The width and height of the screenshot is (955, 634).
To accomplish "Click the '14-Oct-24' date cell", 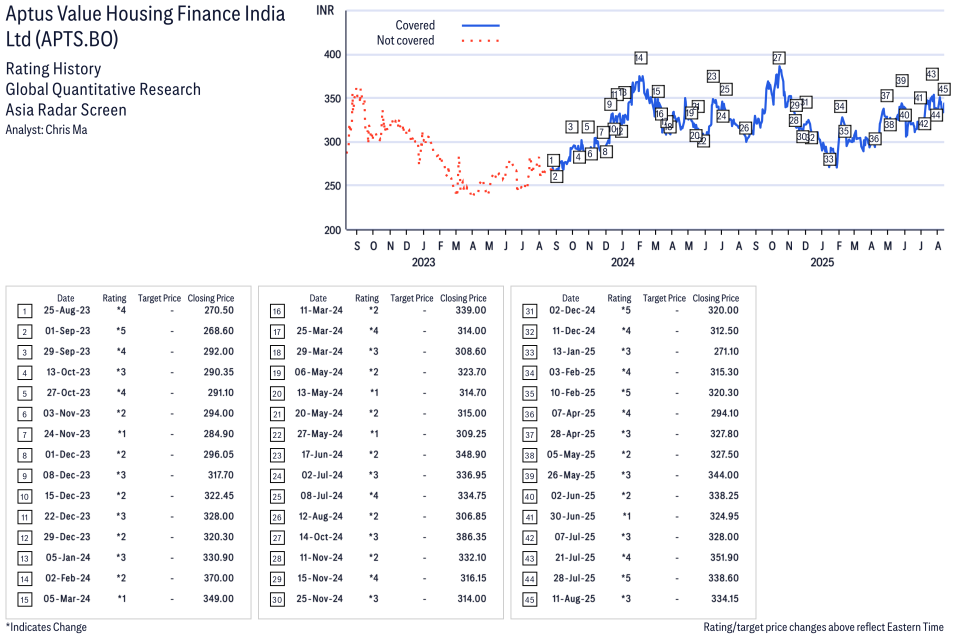I will (x=321, y=537).
